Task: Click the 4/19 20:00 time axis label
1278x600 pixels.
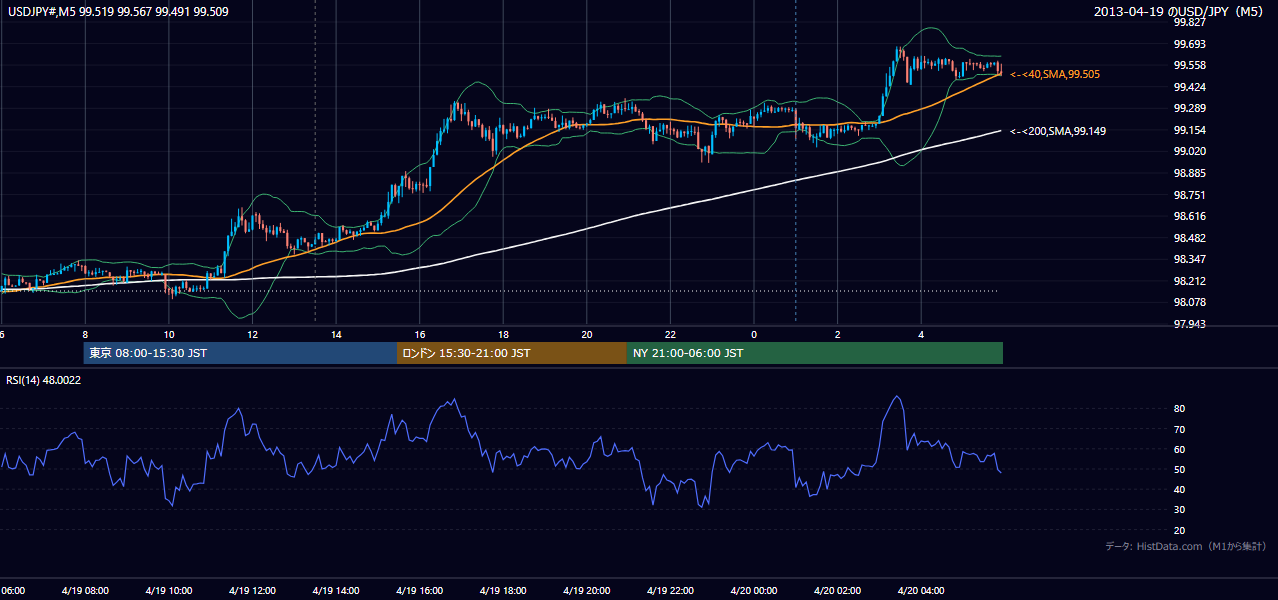Action: click(x=587, y=591)
